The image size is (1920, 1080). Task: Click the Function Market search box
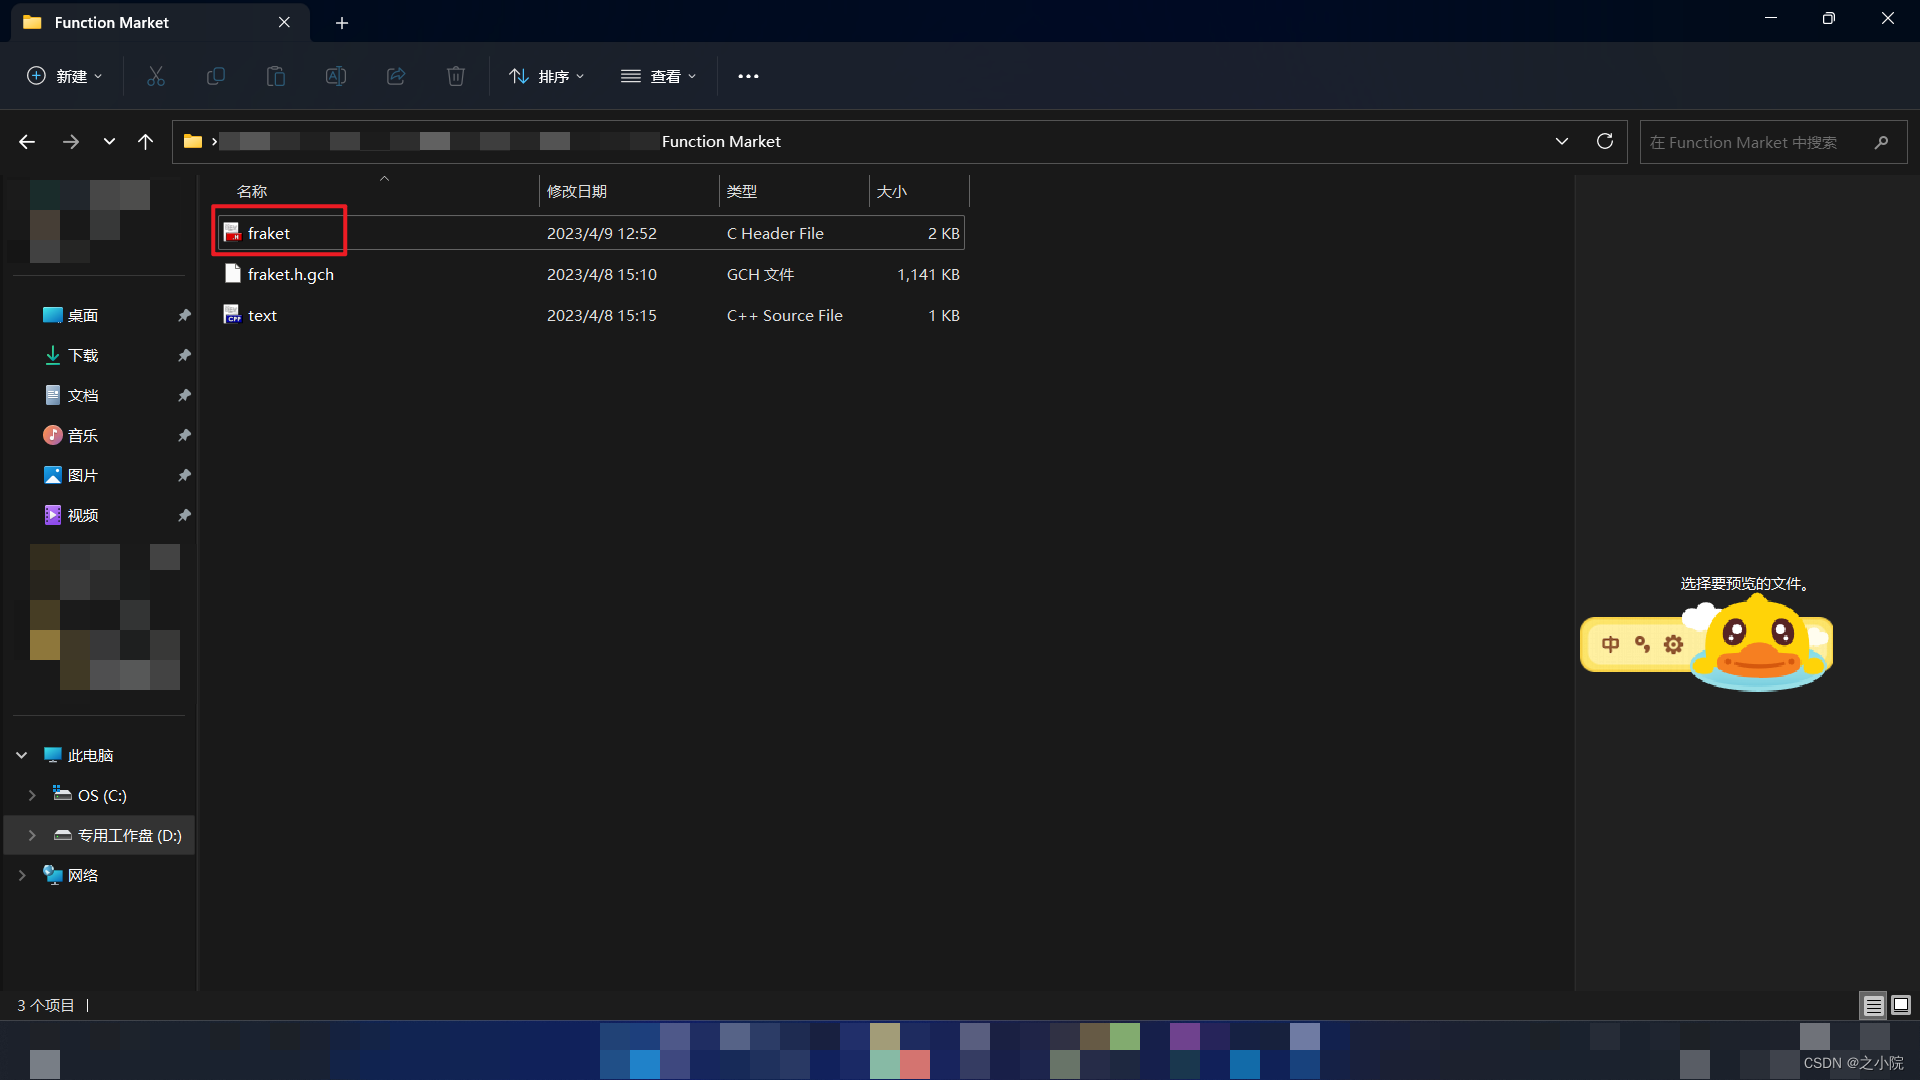coord(1760,142)
